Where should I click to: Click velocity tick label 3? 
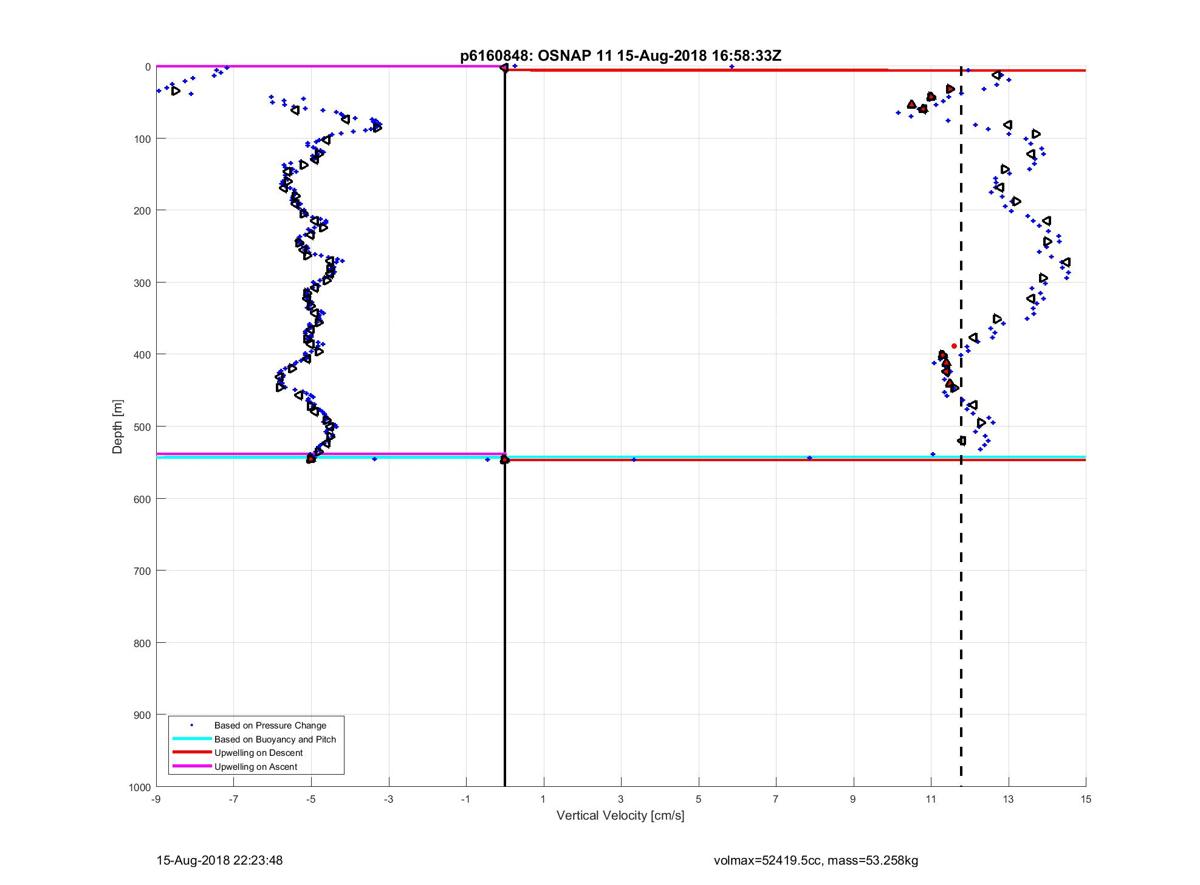621,799
